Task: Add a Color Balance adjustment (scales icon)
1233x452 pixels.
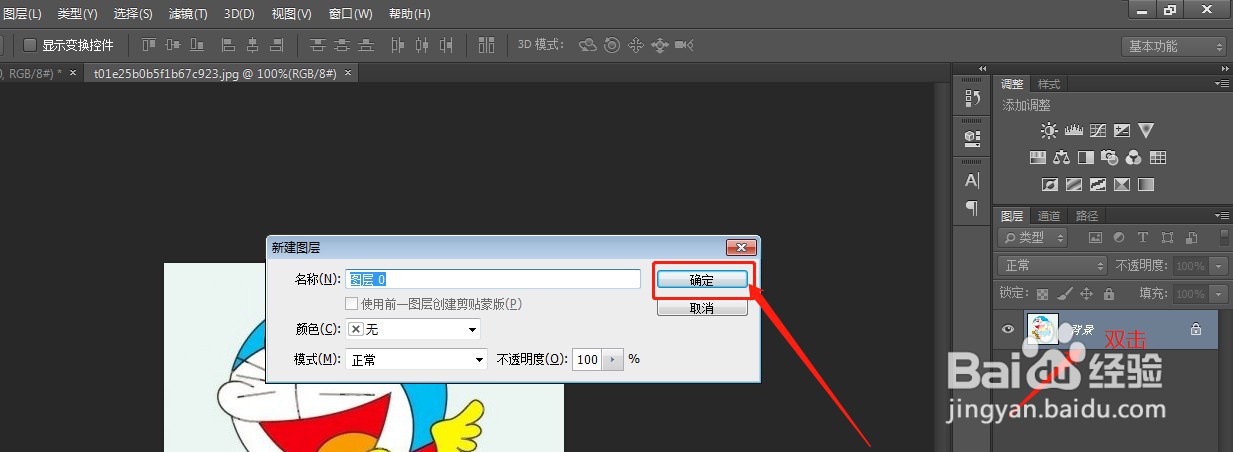Action: [1062, 157]
